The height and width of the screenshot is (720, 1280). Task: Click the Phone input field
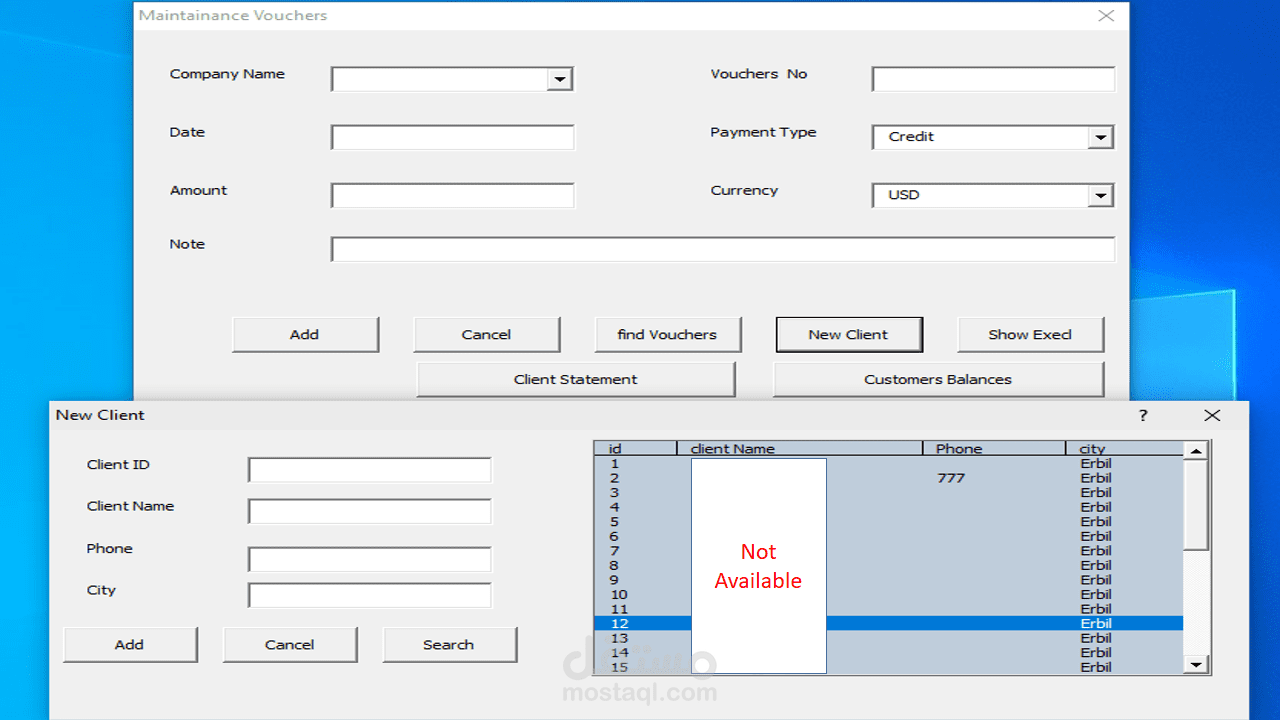point(370,560)
